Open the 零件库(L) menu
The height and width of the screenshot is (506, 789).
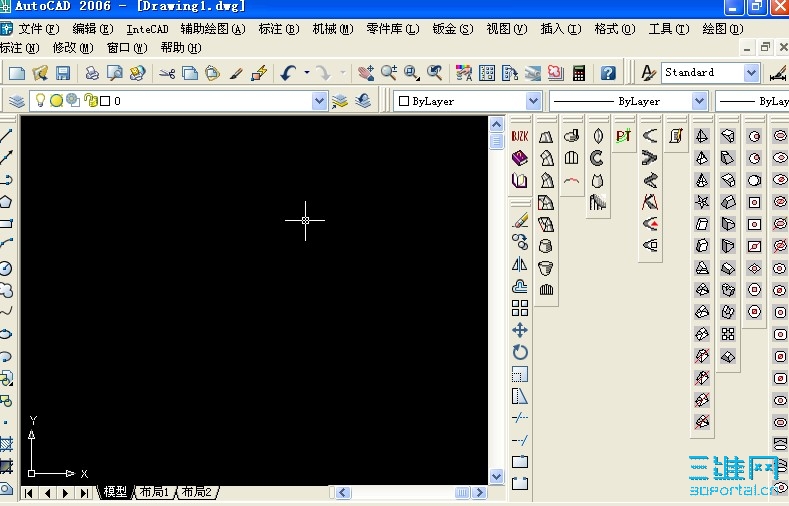tap(393, 29)
